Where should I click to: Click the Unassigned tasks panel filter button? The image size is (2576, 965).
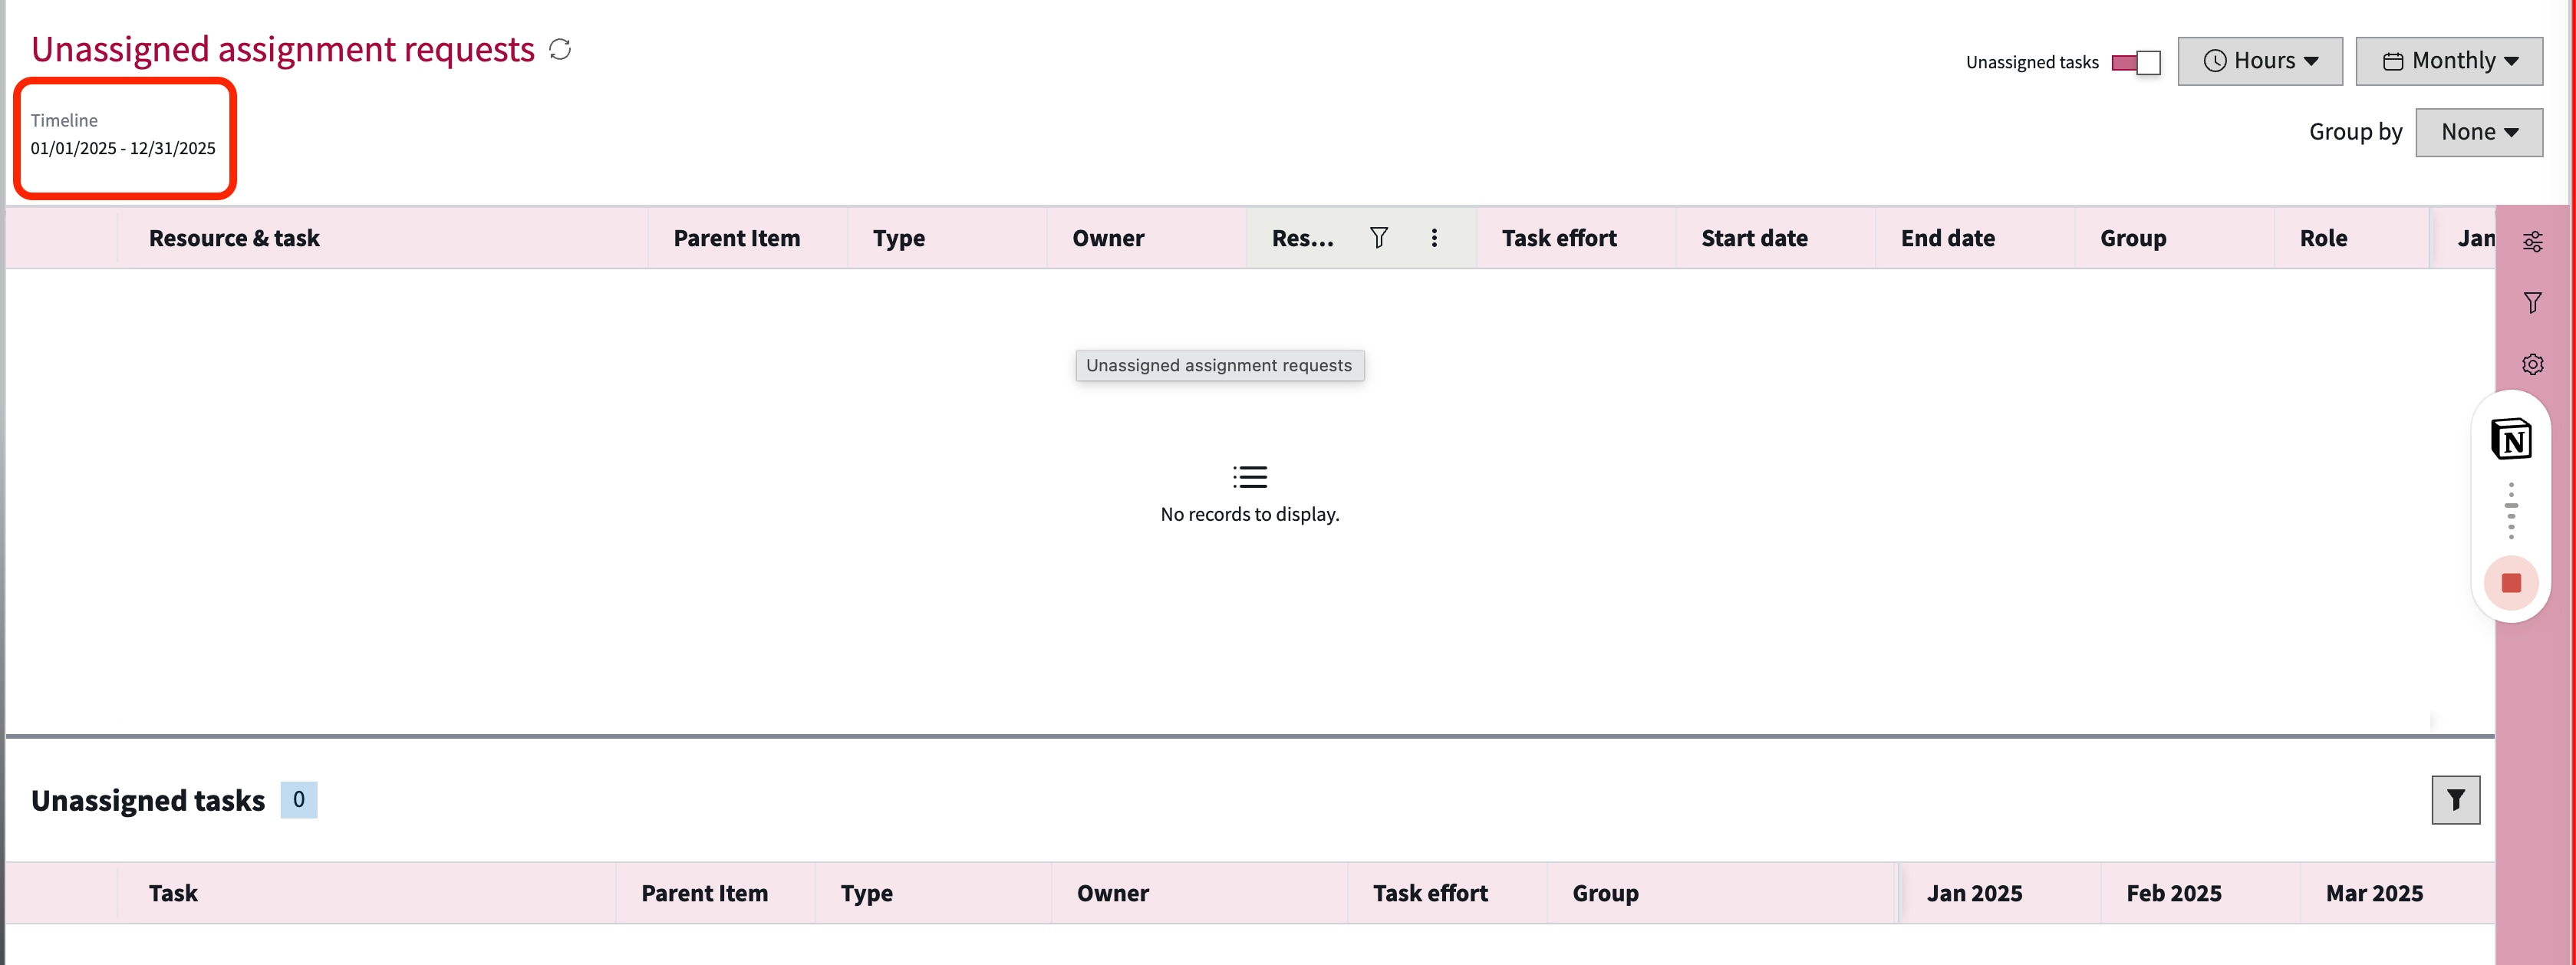point(2455,800)
